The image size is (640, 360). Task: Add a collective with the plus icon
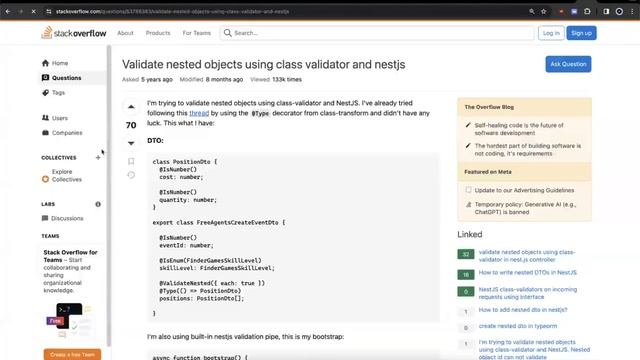point(98,158)
